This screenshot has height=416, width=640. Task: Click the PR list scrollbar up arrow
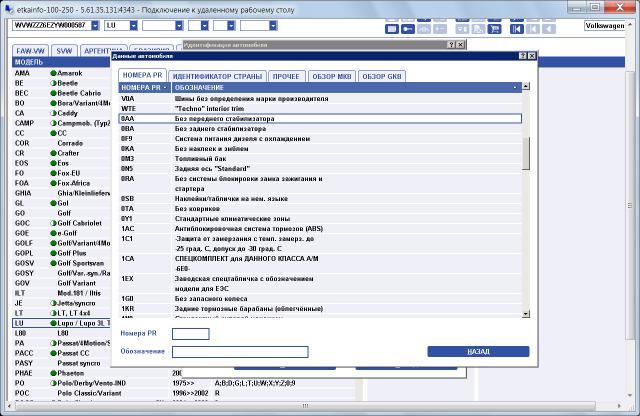coord(526,86)
